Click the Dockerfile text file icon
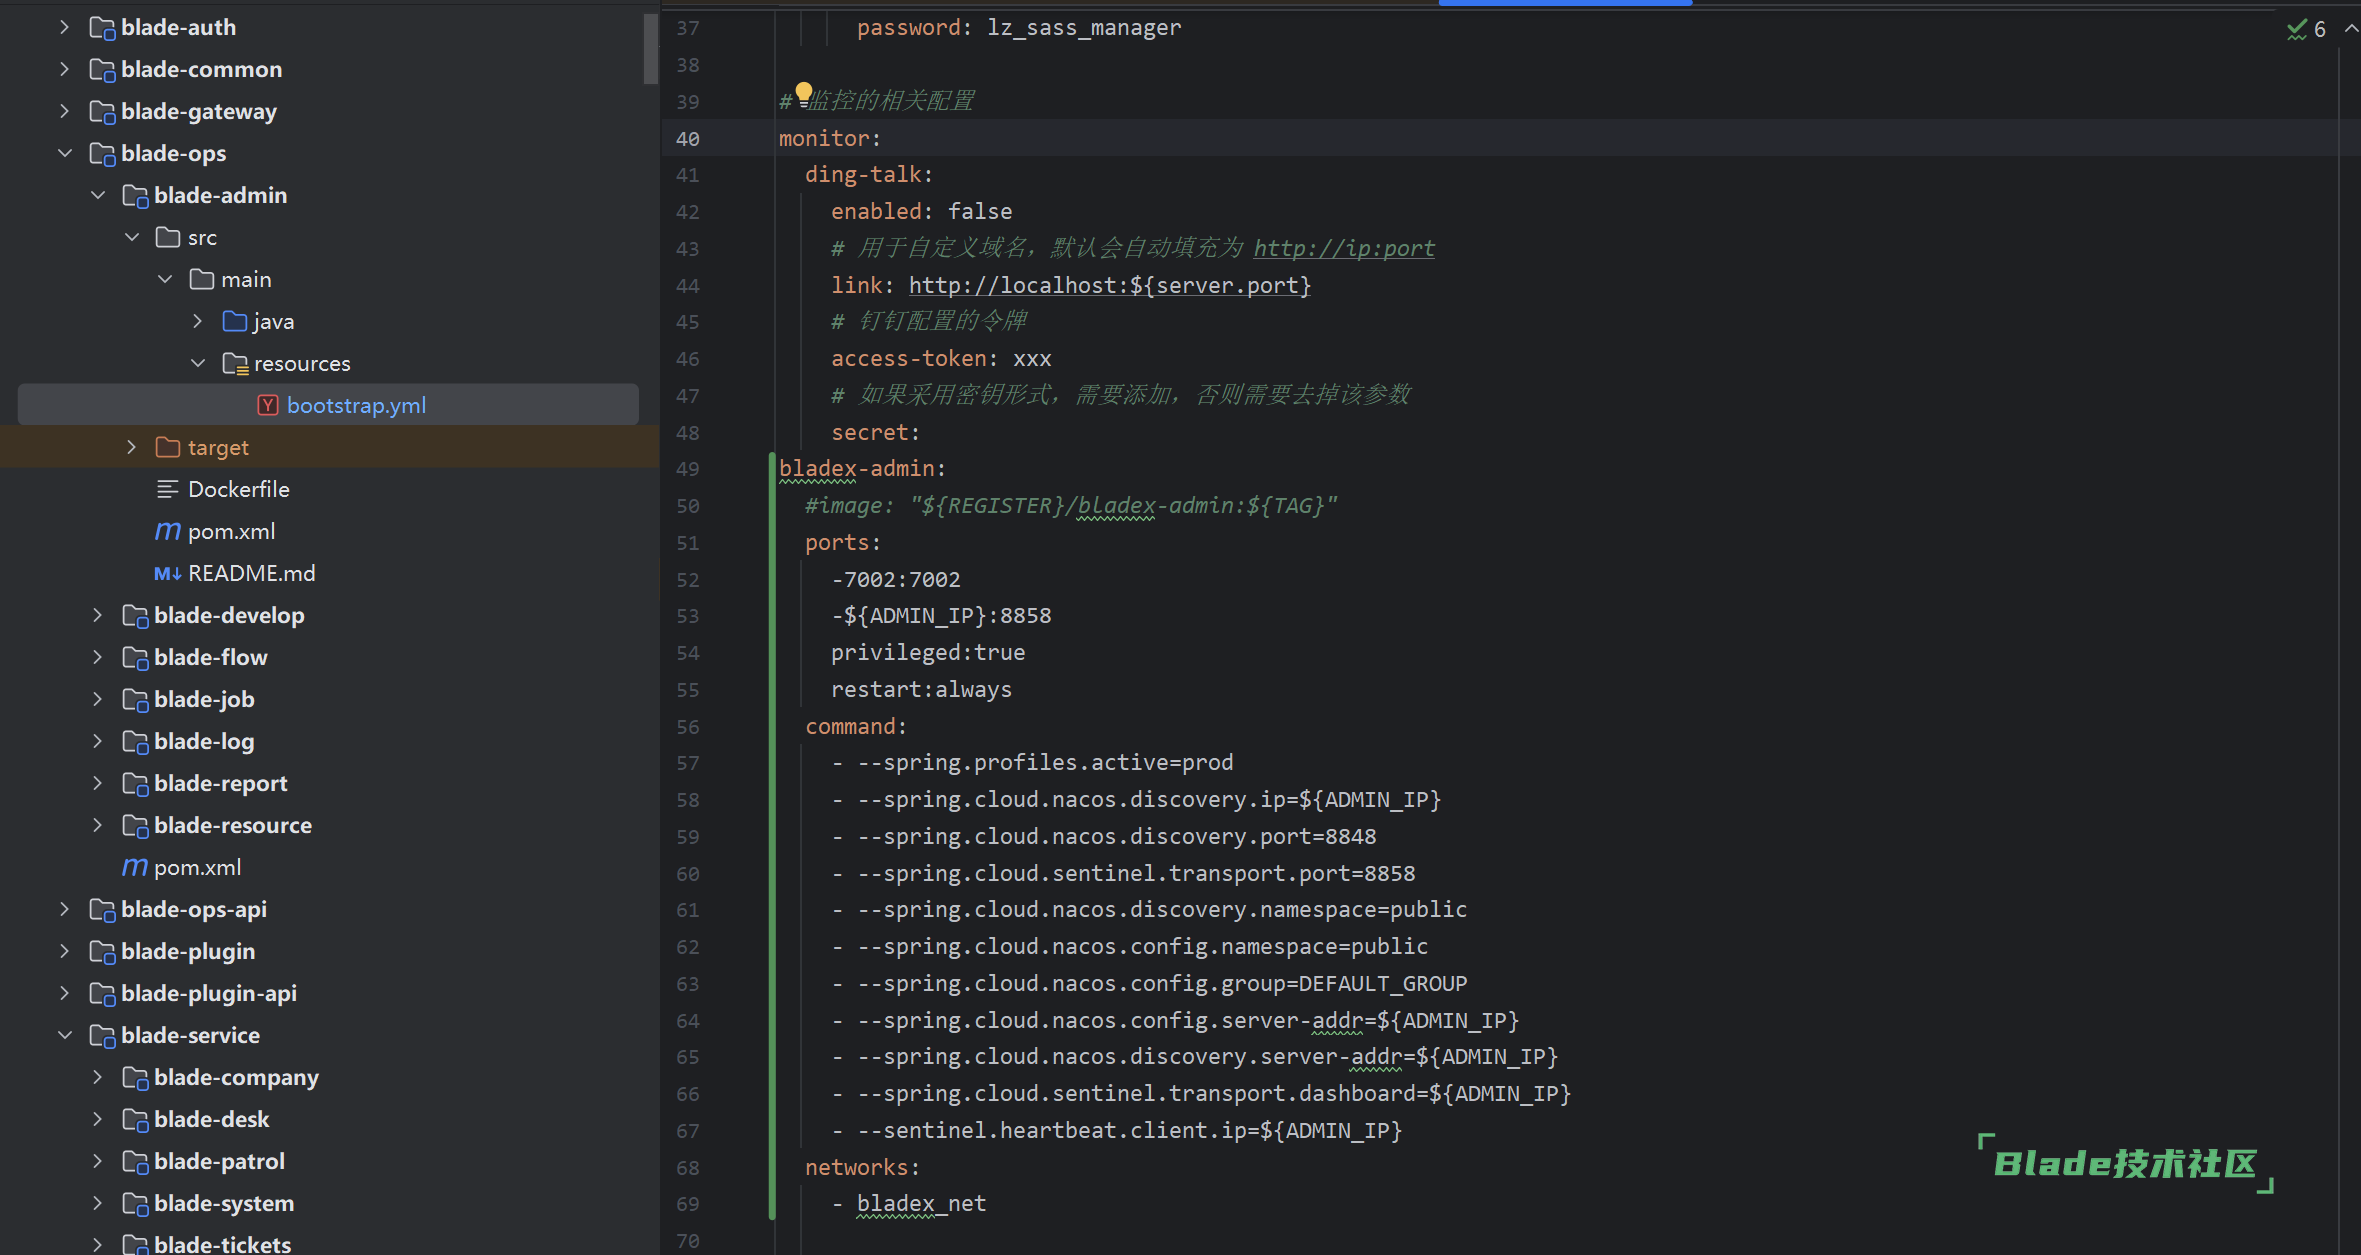 (x=168, y=490)
